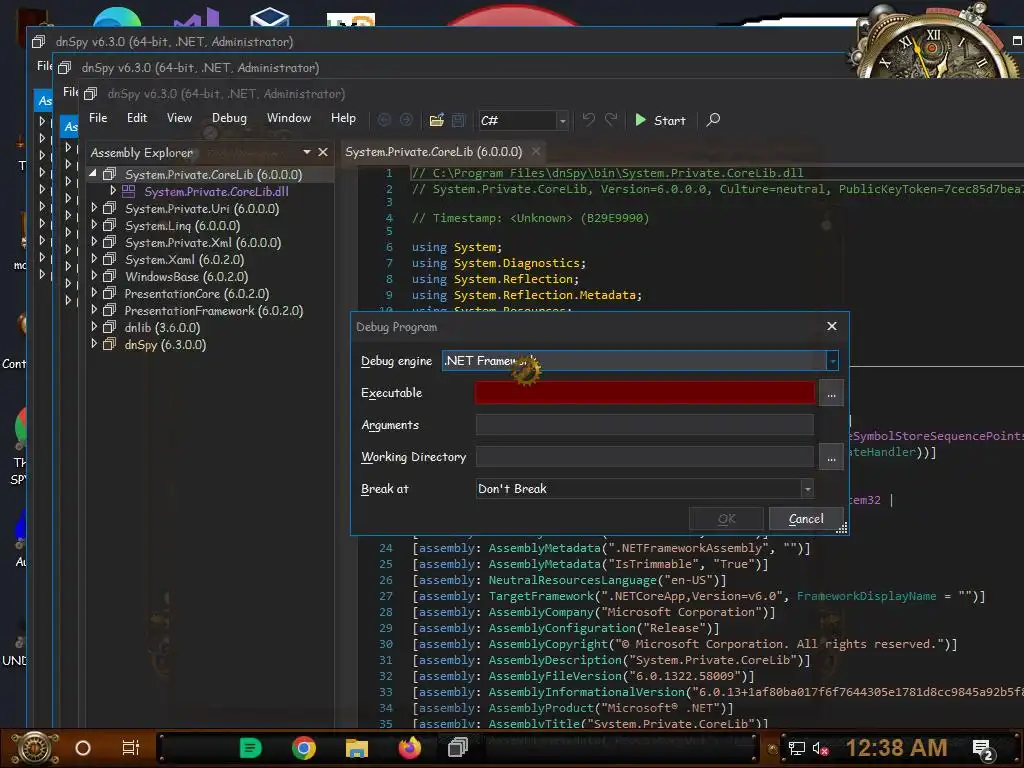
Task: Open the Edit menu
Action: [136, 118]
